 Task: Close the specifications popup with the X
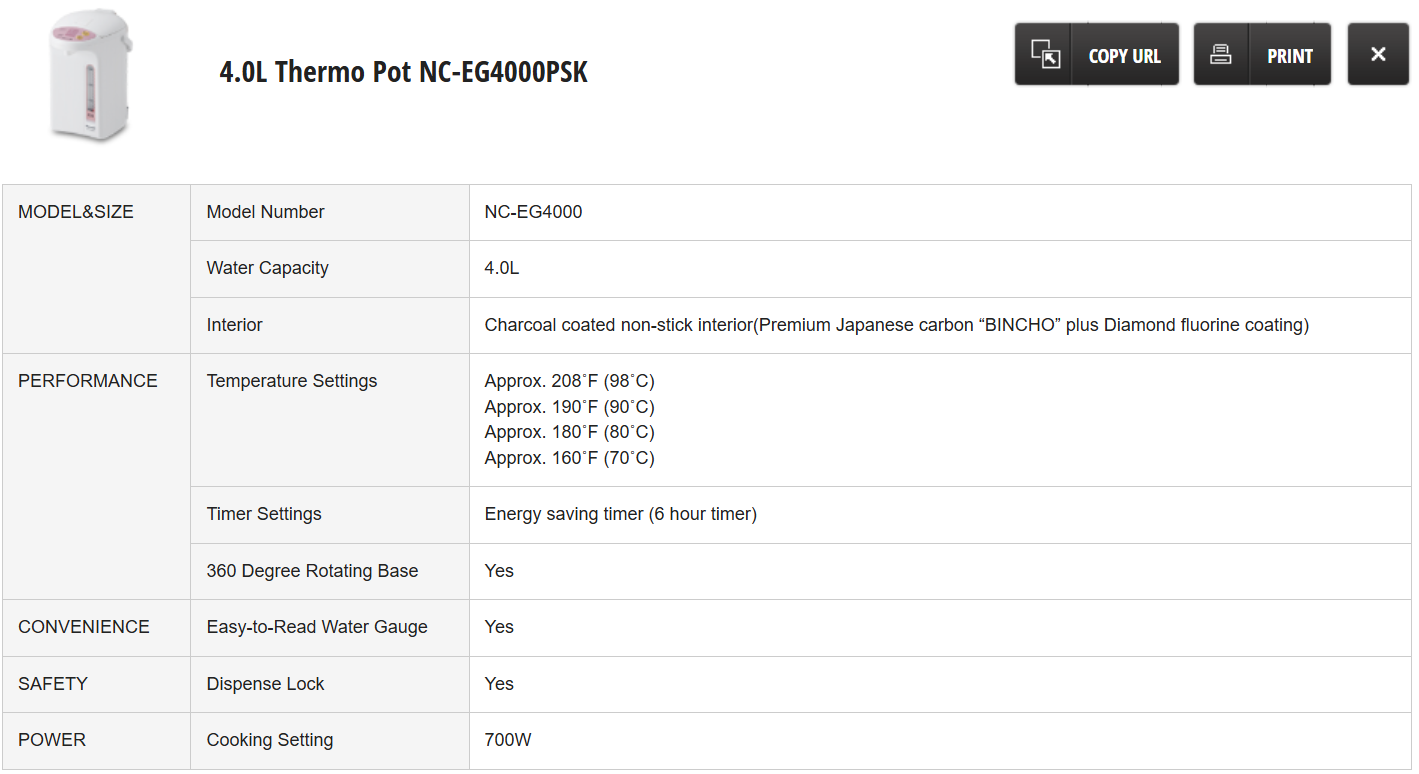1378,54
